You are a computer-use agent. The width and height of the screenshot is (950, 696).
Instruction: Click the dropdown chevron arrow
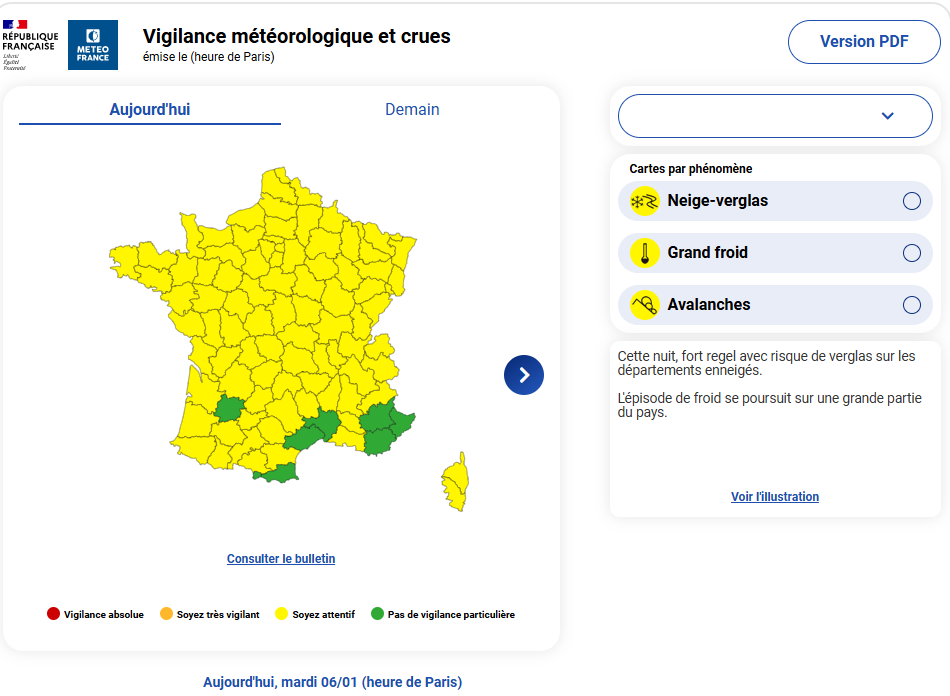(x=887, y=116)
